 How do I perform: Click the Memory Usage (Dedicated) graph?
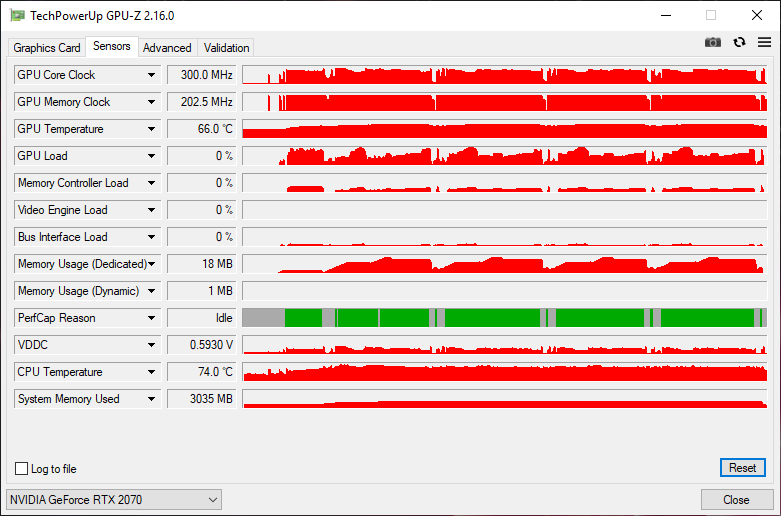tap(505, 264)
